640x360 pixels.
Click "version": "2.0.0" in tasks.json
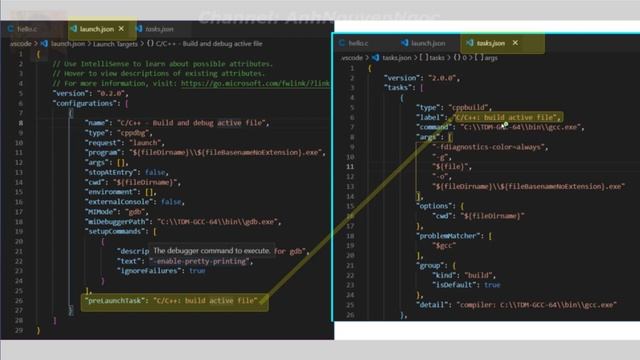coord(421,78)
